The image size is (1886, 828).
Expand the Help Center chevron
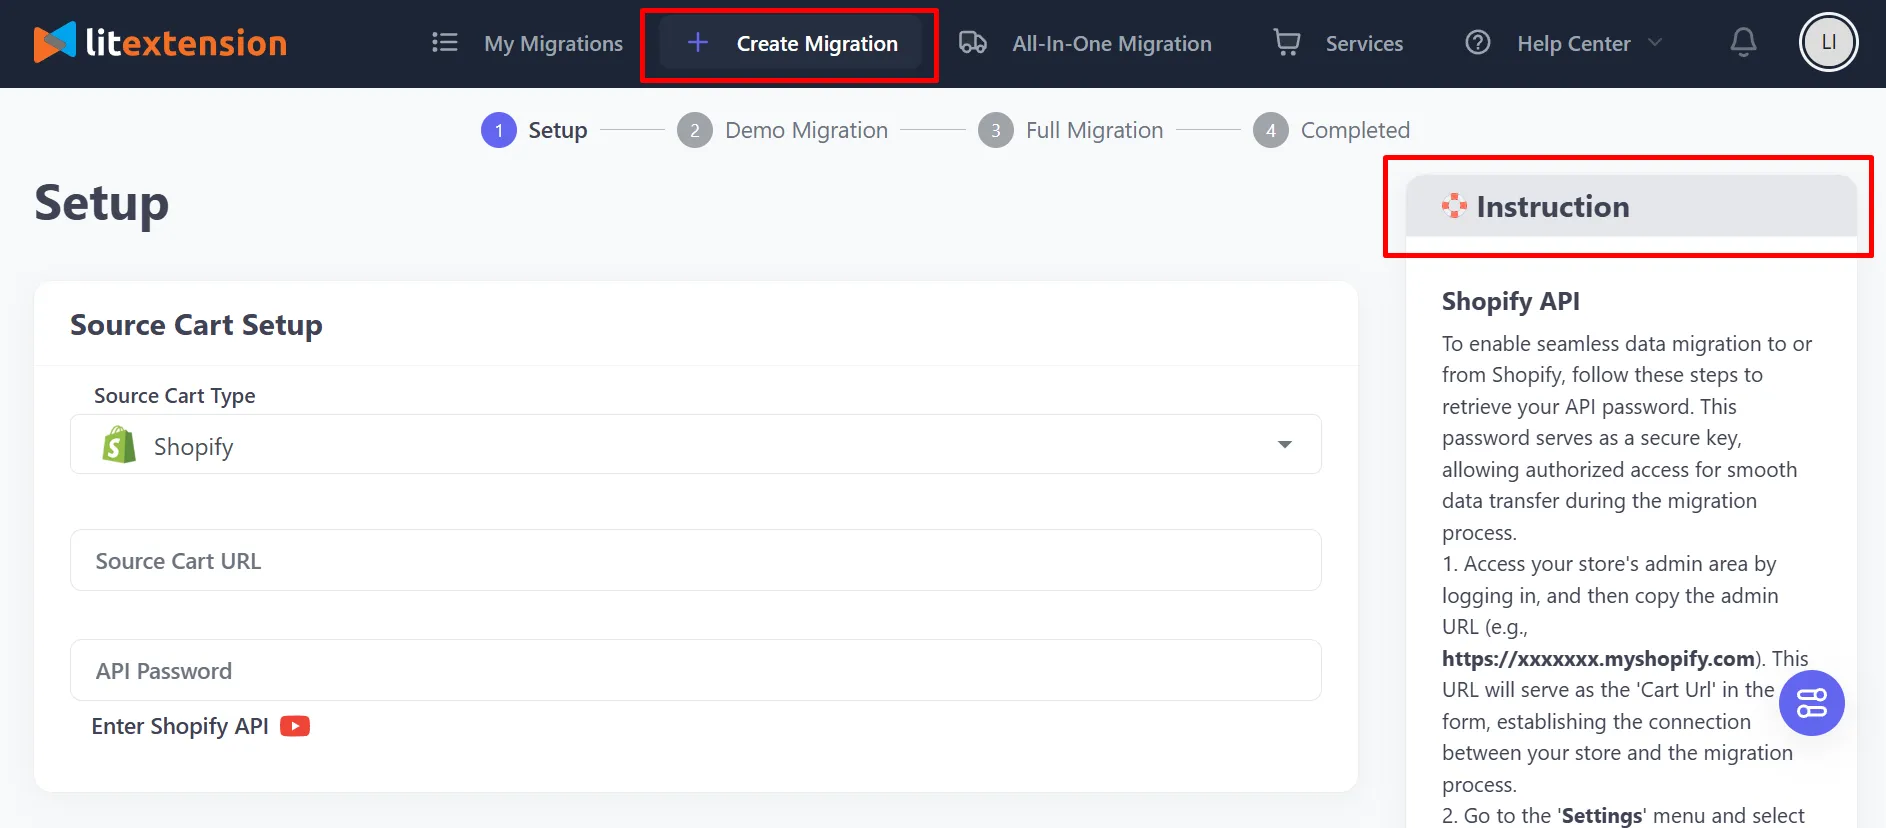[x=1655, y=42]
